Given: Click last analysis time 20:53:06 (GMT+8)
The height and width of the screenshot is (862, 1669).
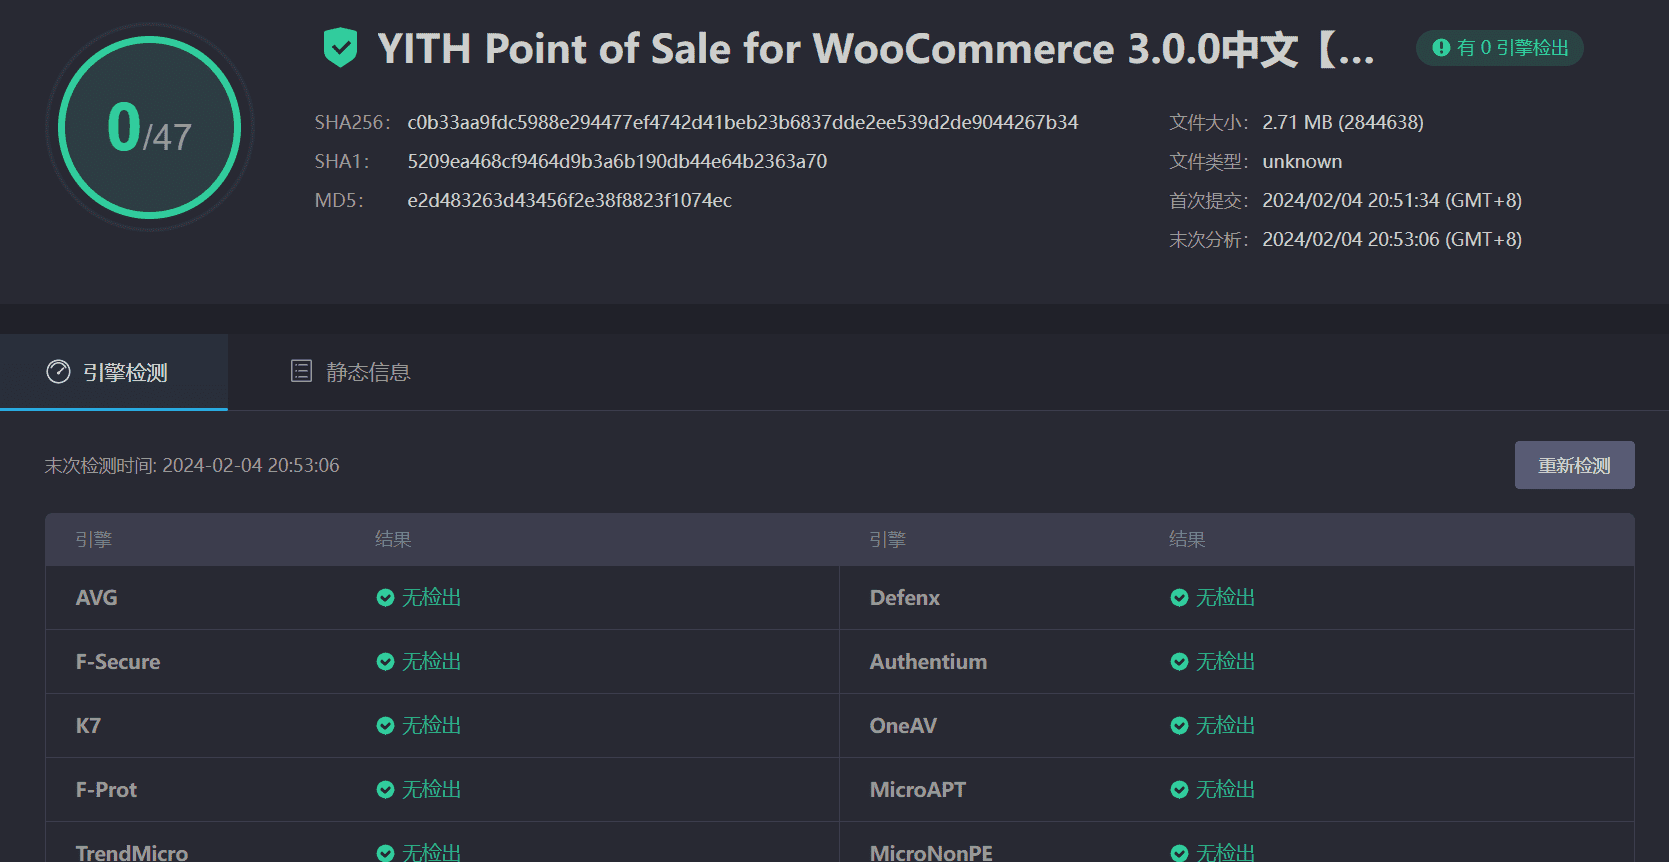Looking at the screenshot, I should point(1392,239).
